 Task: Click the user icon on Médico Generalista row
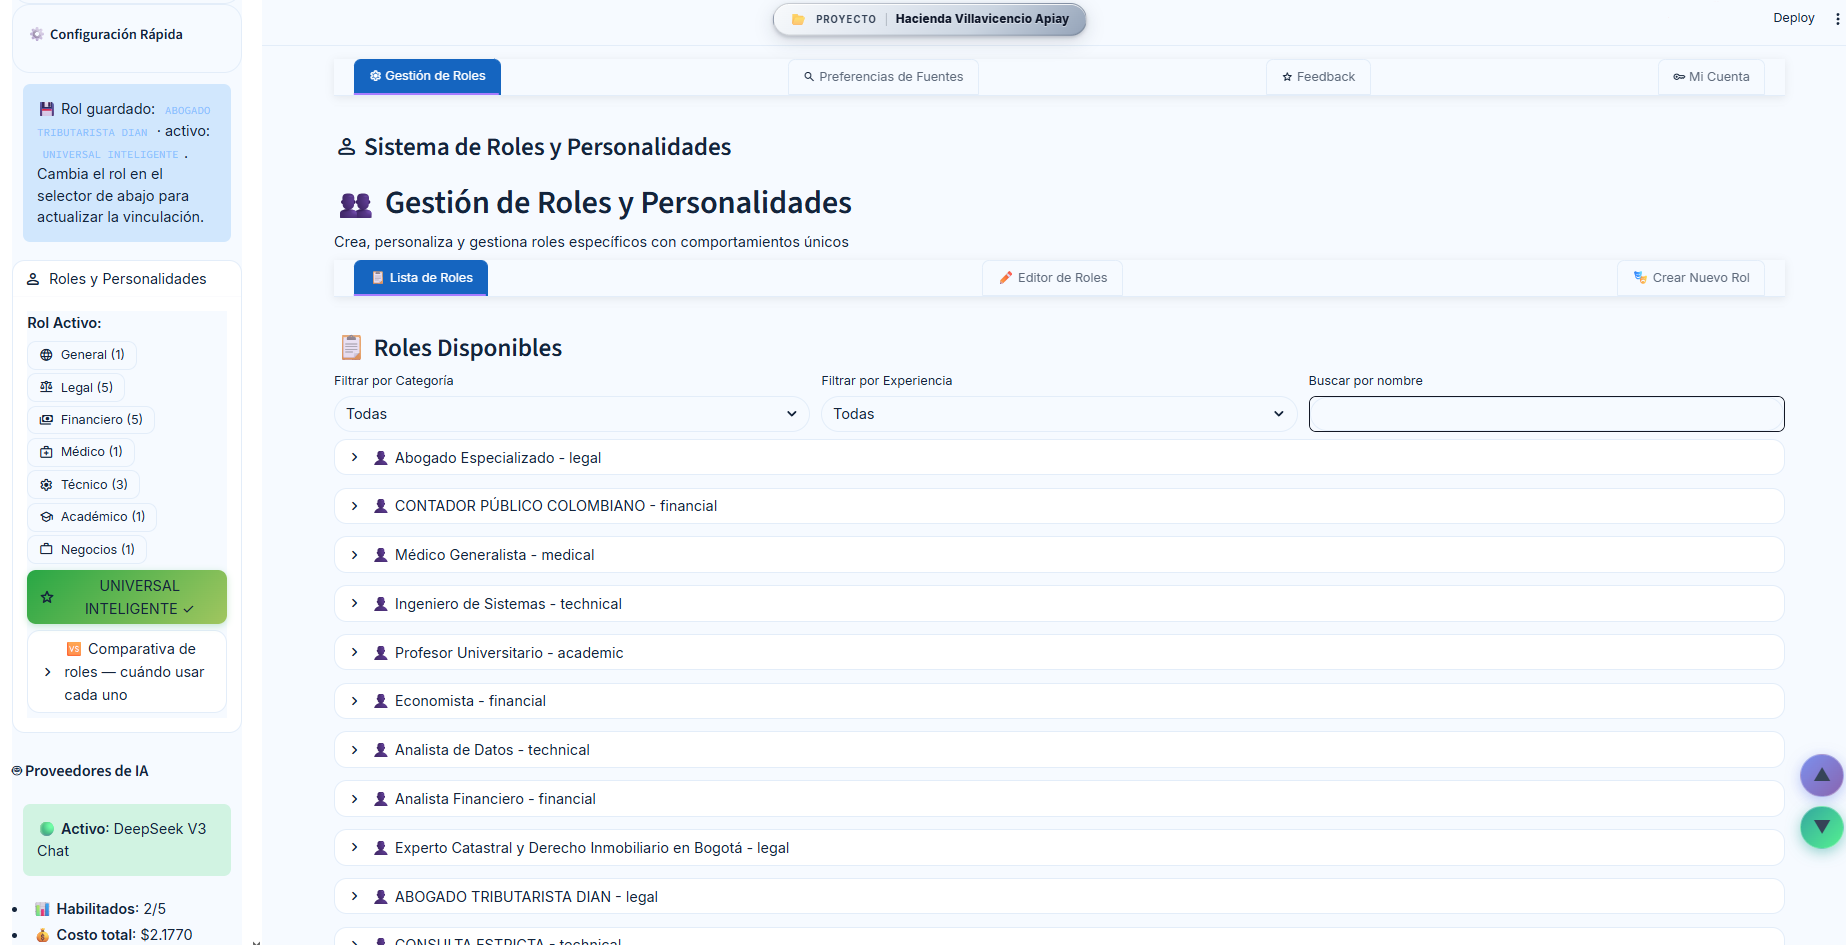coord(381,555)
